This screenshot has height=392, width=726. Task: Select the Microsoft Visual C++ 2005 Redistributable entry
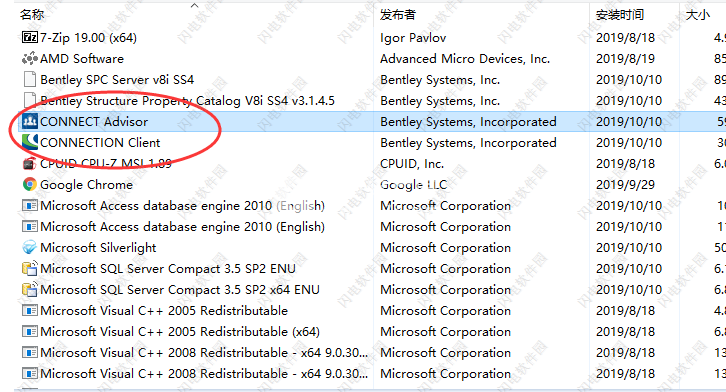(x=164, y=311)
